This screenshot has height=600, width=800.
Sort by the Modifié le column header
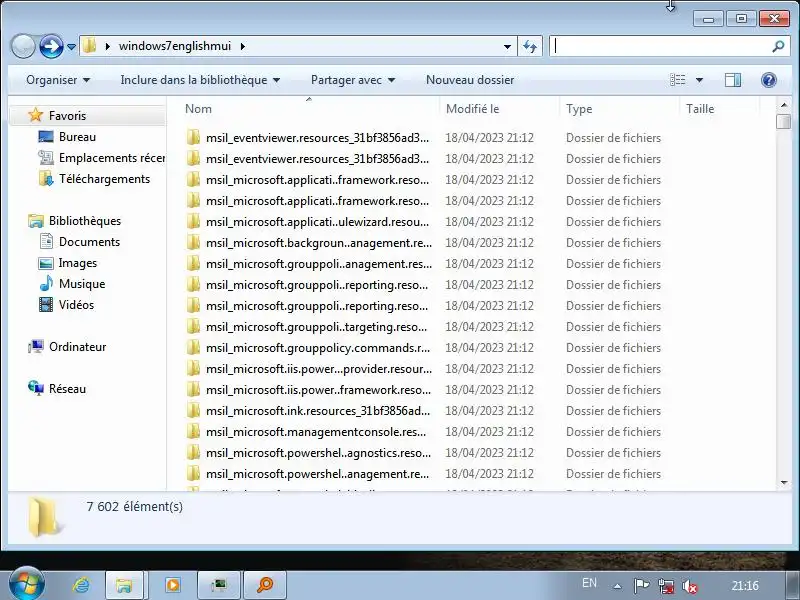click(x=499, y=109)
